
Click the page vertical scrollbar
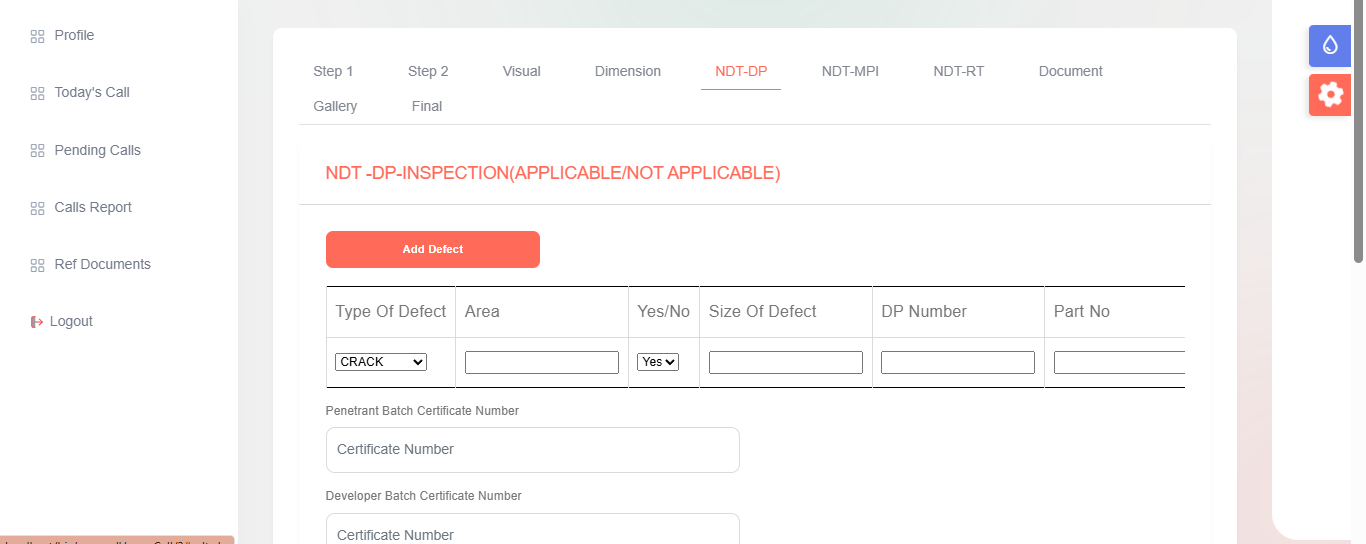[x=1358, y=130]
